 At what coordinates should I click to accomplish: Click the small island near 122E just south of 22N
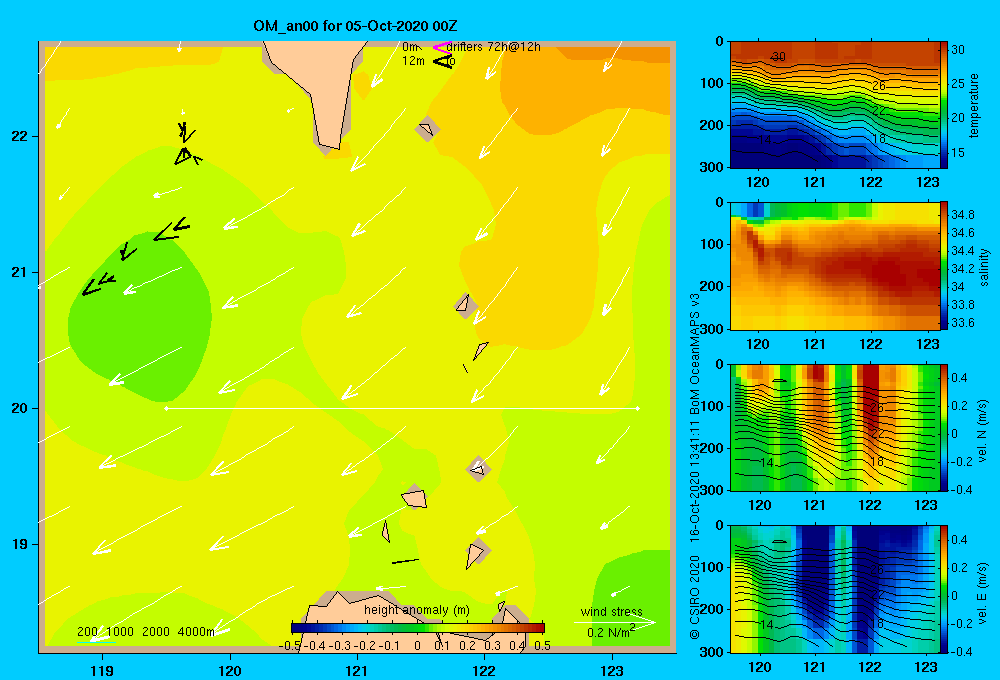(427, 129)
